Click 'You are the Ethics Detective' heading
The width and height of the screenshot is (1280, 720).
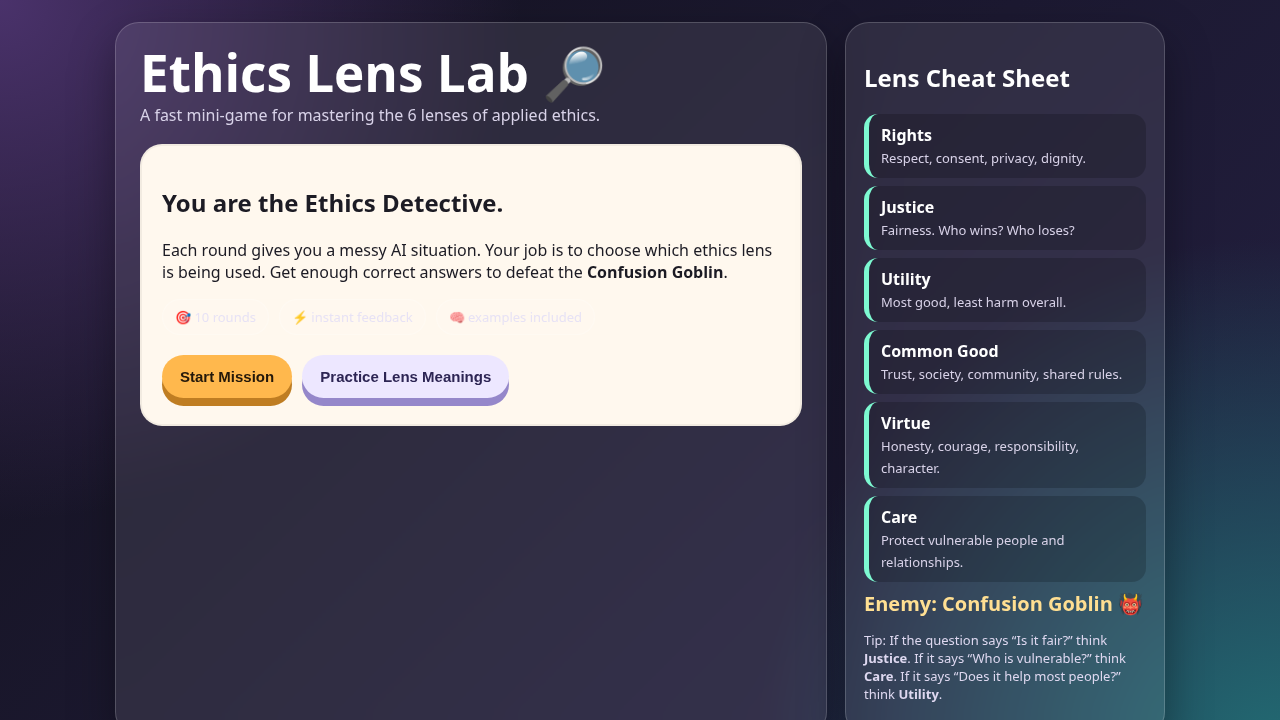(333, 203)
